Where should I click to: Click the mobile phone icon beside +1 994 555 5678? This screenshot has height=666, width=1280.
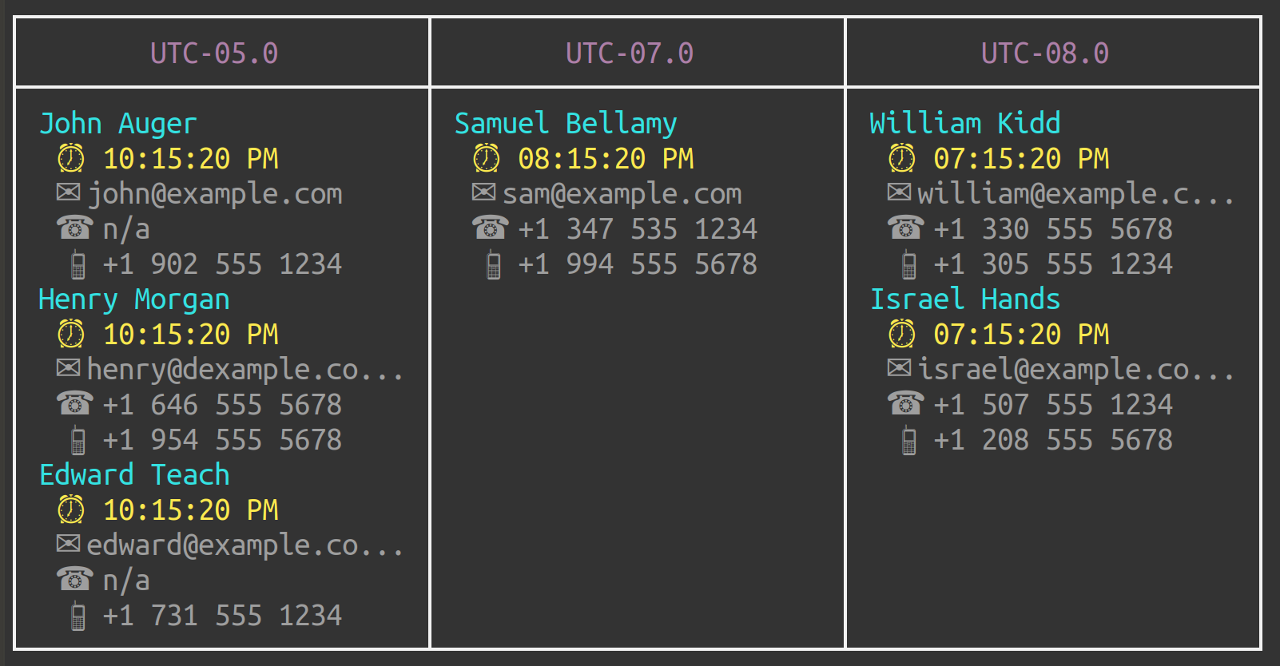click(x=493, y=265)
